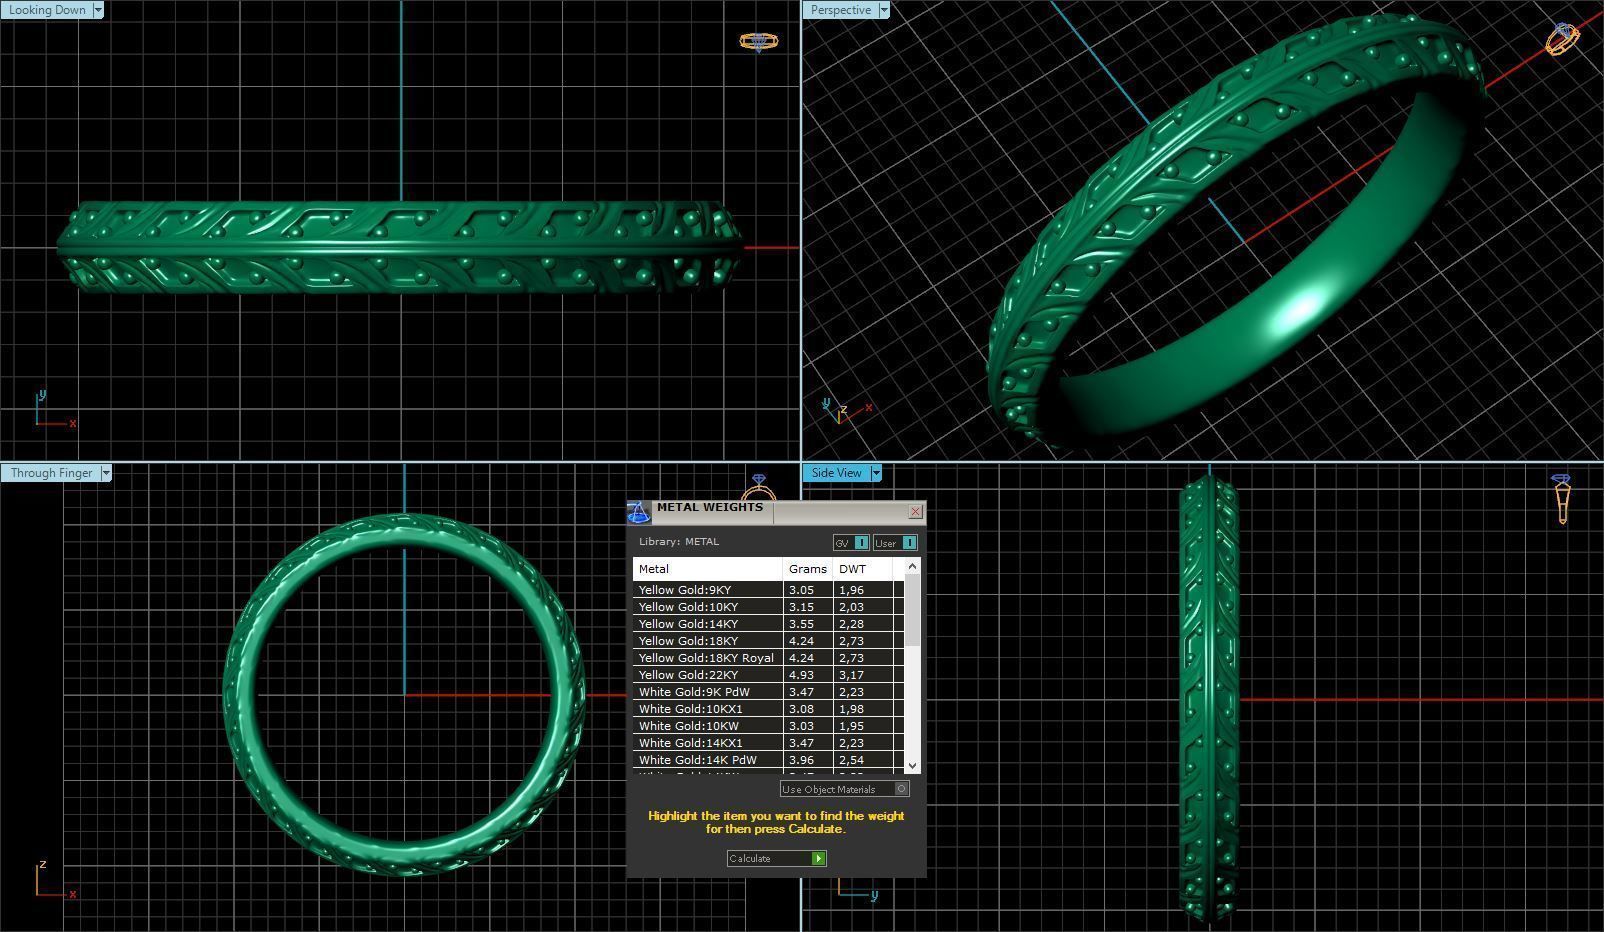Click the metal list scroll up arrow
This screenshot has width=1604, height=932.
coord(912,567)
